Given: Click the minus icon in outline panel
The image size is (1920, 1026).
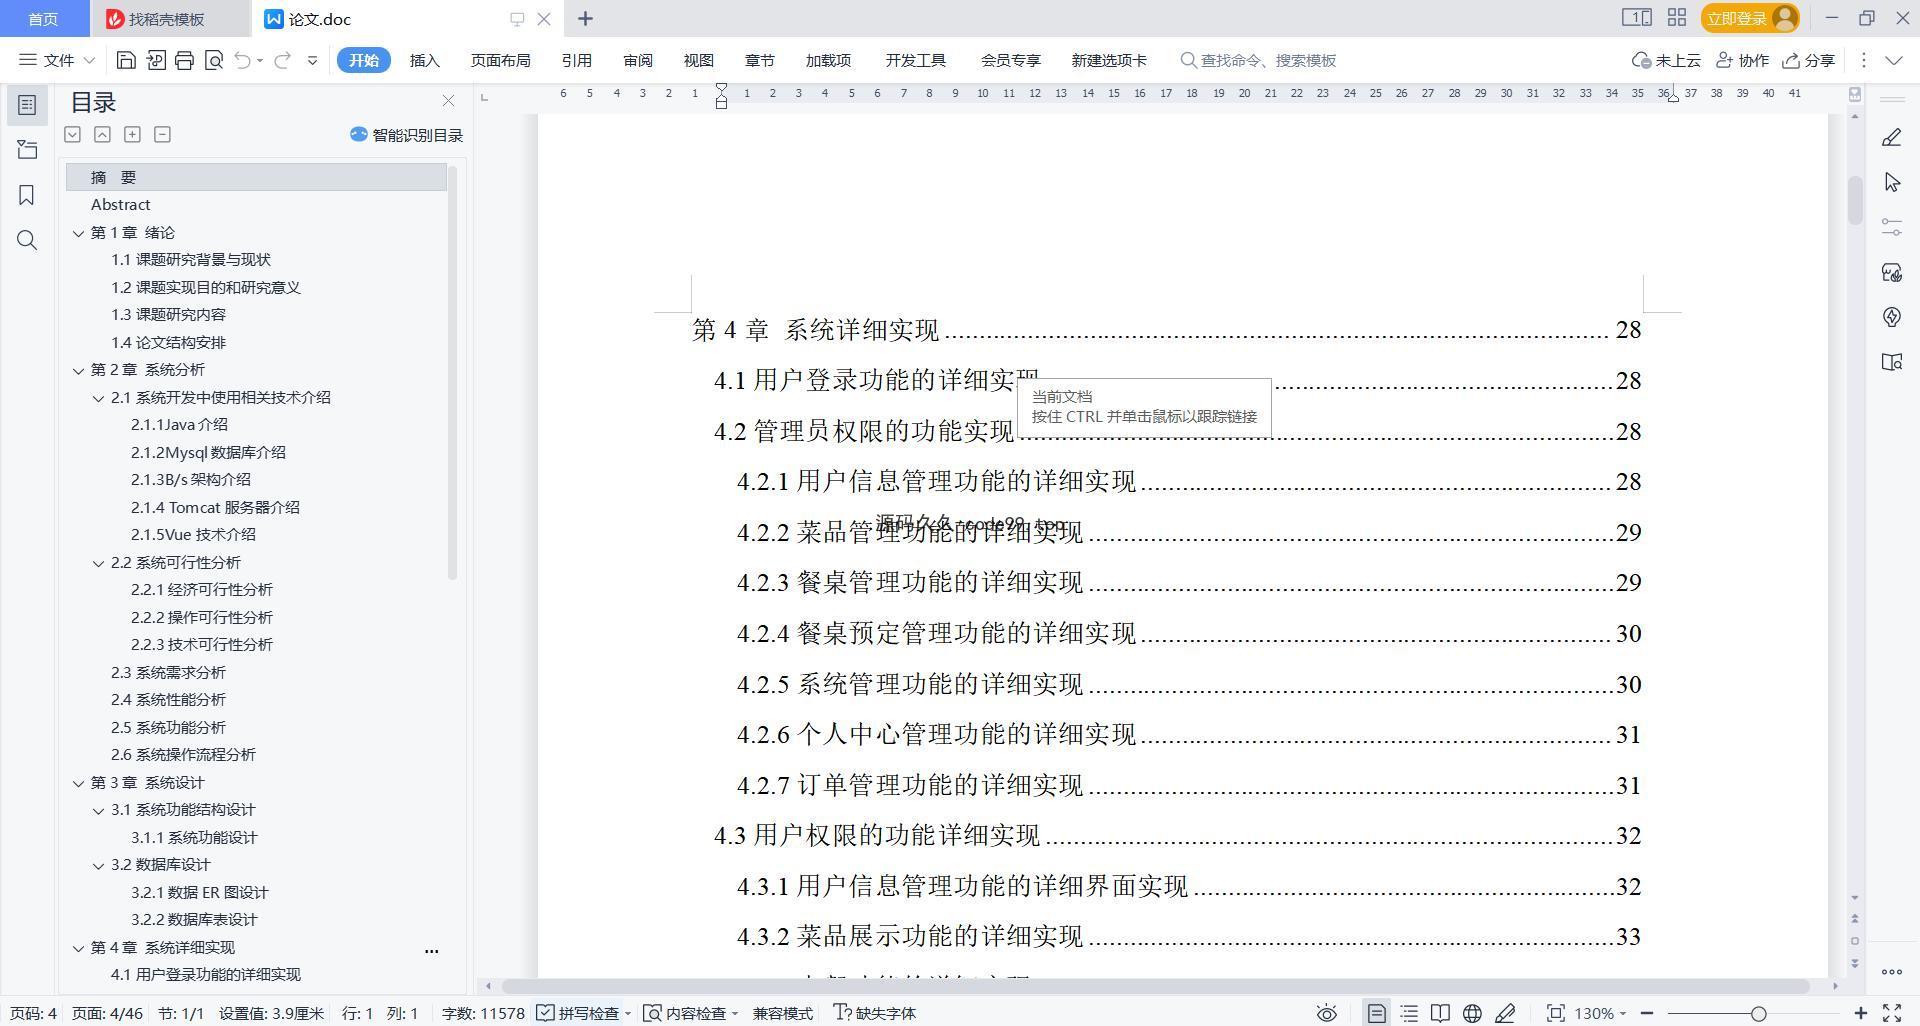Looking at the screenshot, I should (162, 134).
